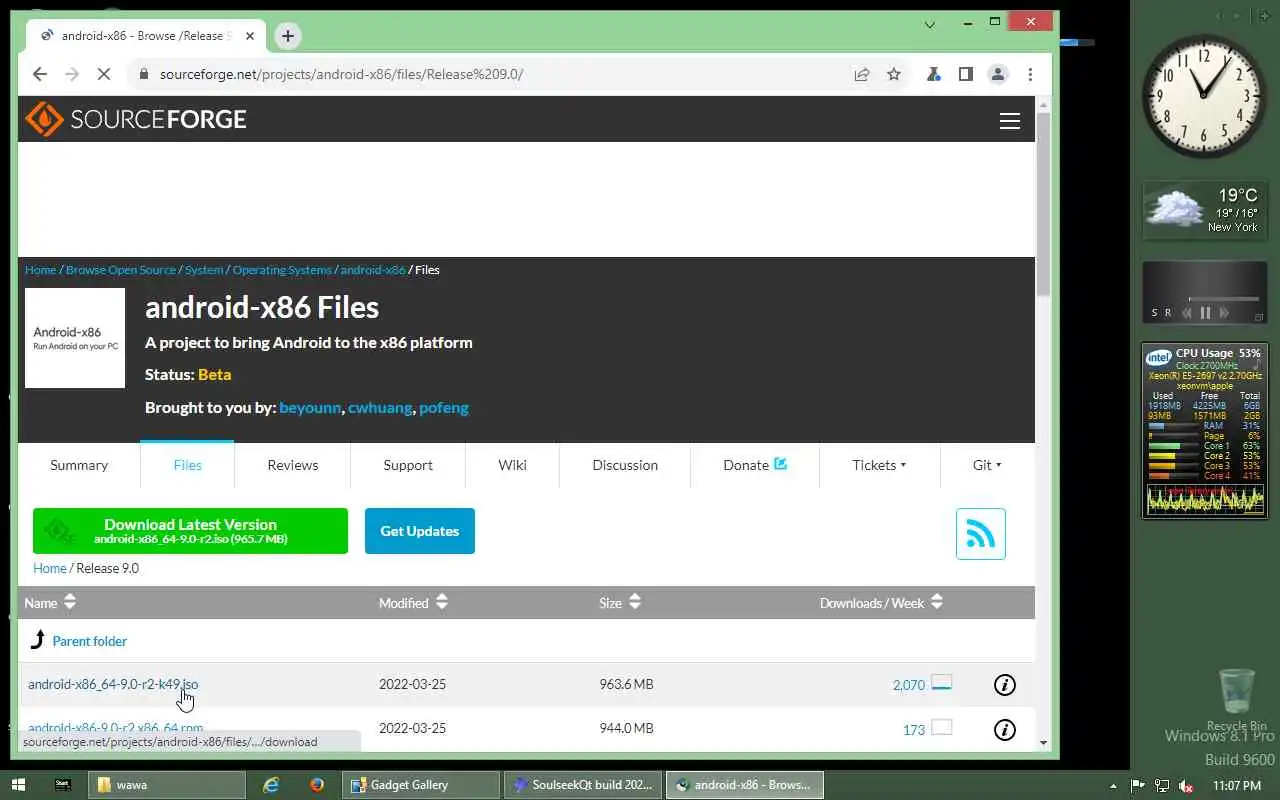
Task: Open the Reviews tab
Action: (x=293, y=465)
